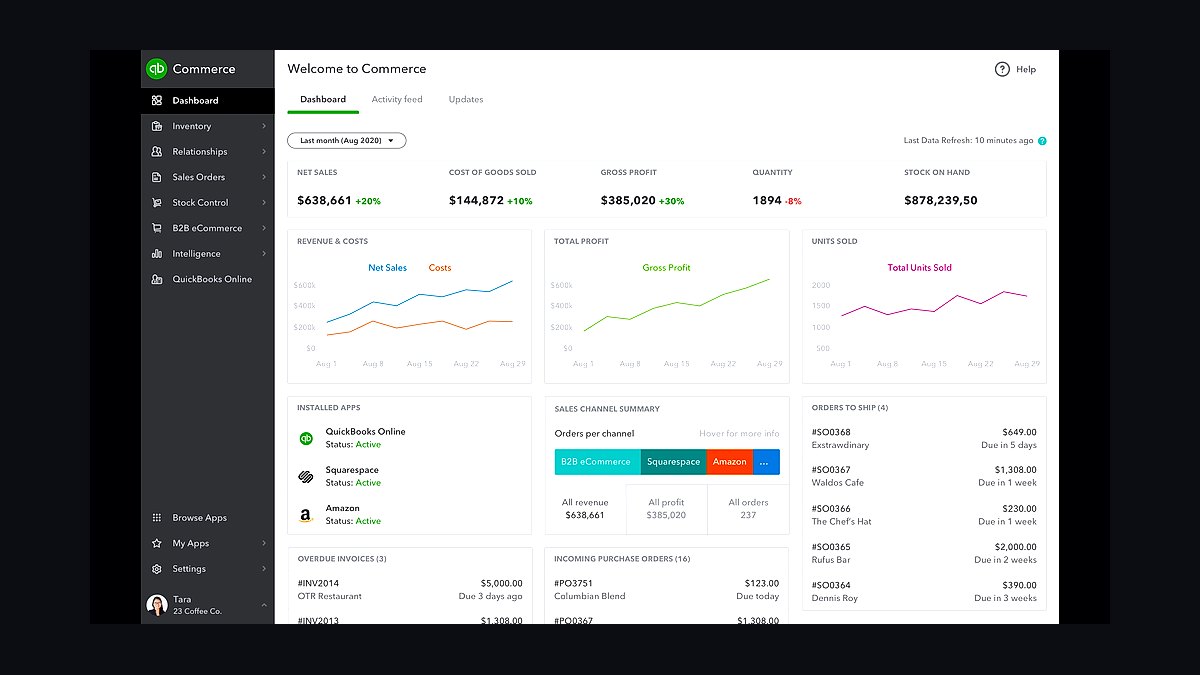Click the Gross Profit chart legend
Viewport: 1200px width, 675px height.
click(666, 268)
